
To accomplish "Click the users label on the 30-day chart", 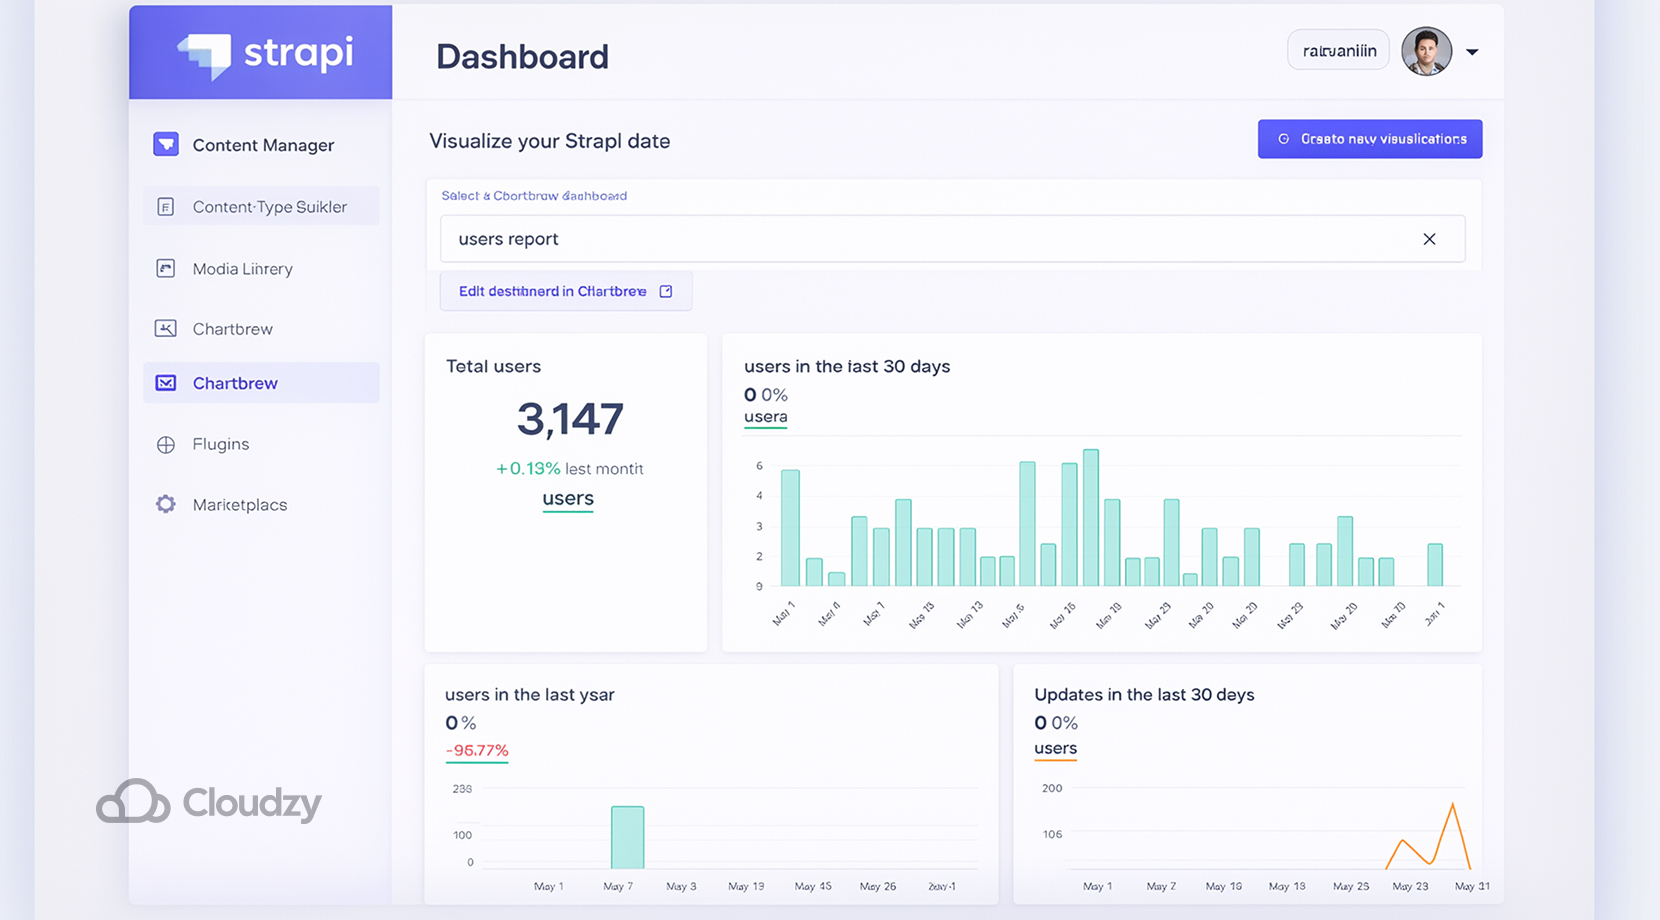I will tap(764, 417).
